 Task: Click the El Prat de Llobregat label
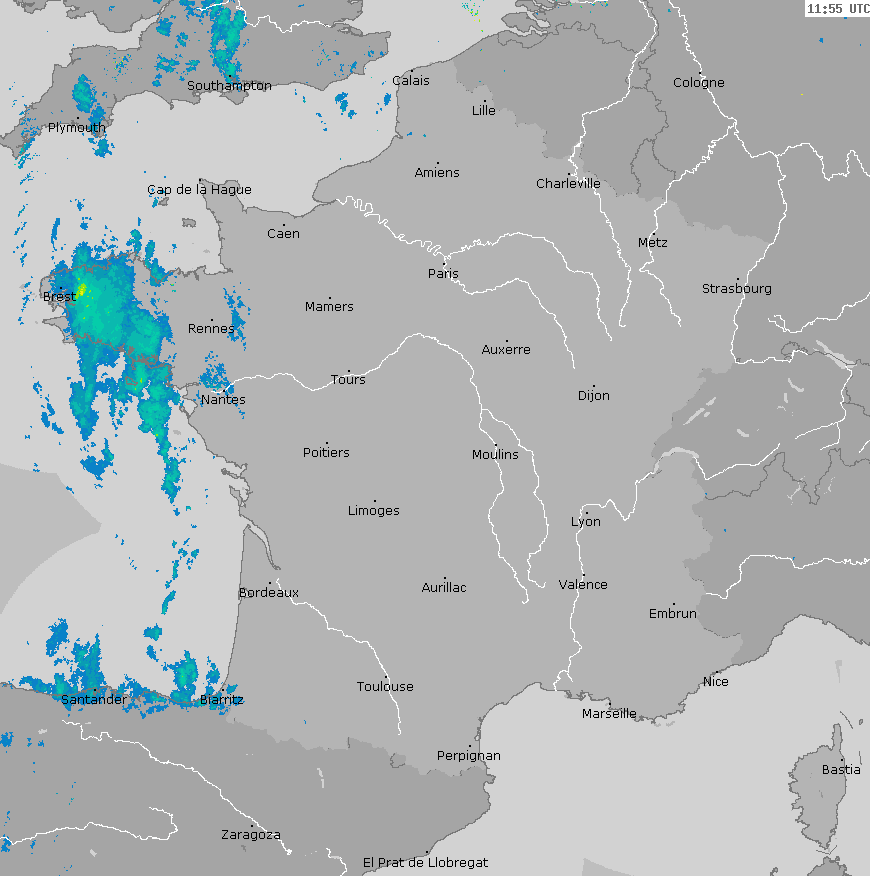tap(425, 862)
